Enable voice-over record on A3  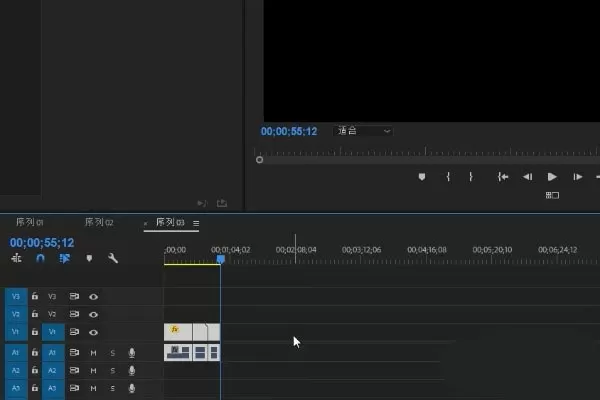[132, 388]
